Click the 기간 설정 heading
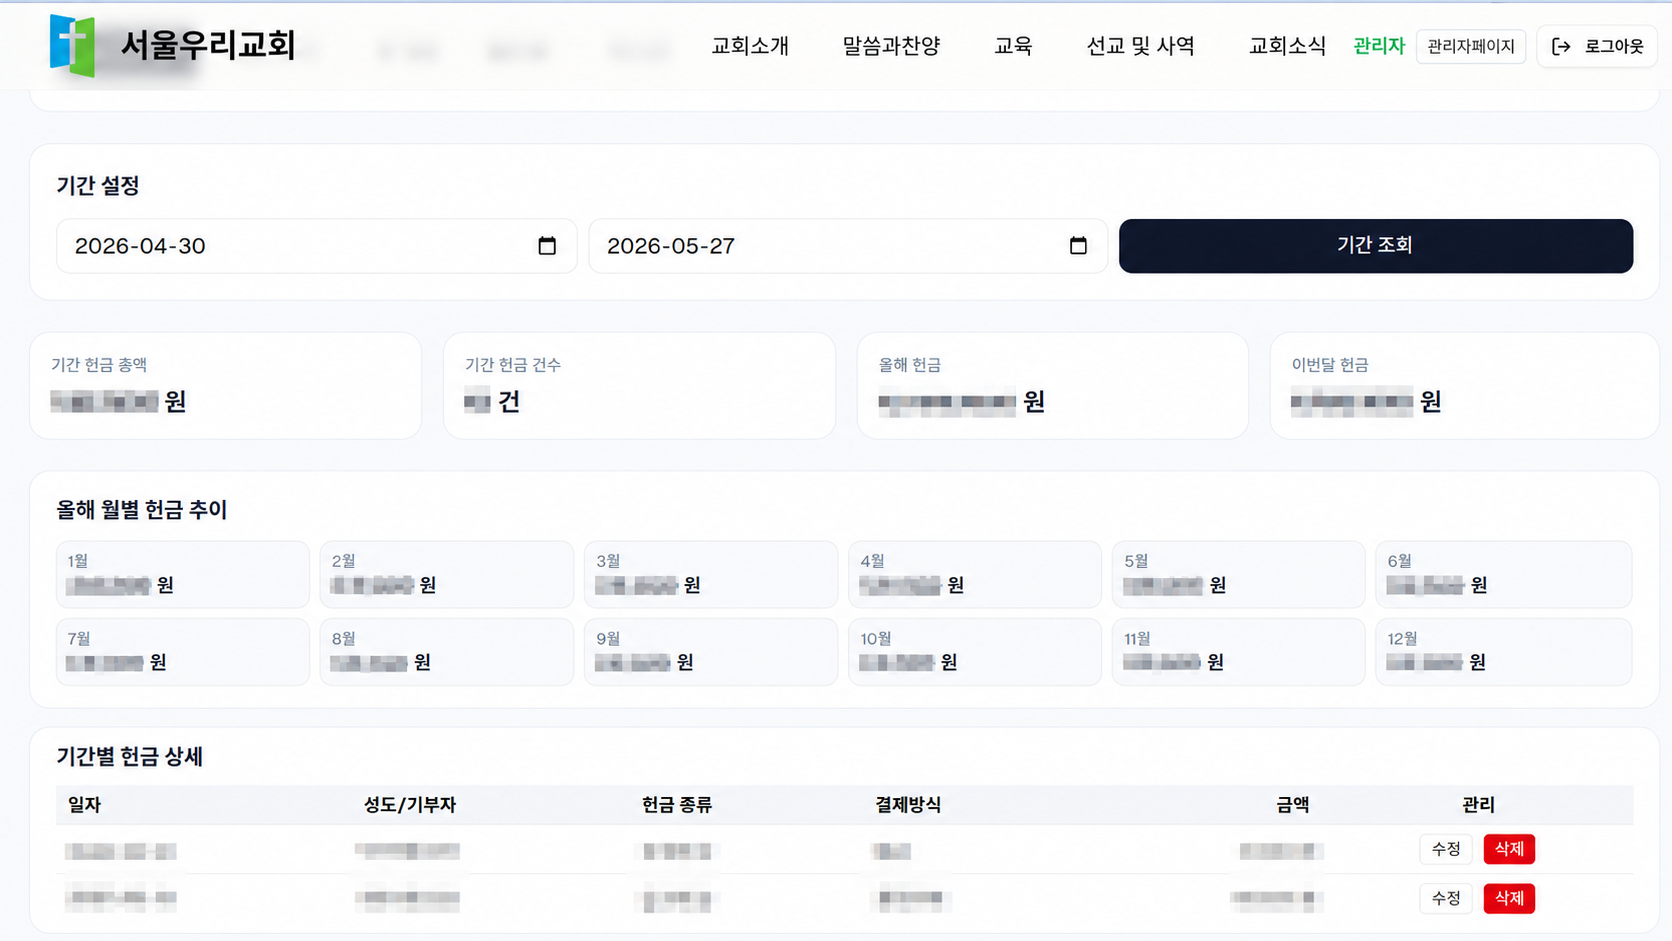 [98, 186]
